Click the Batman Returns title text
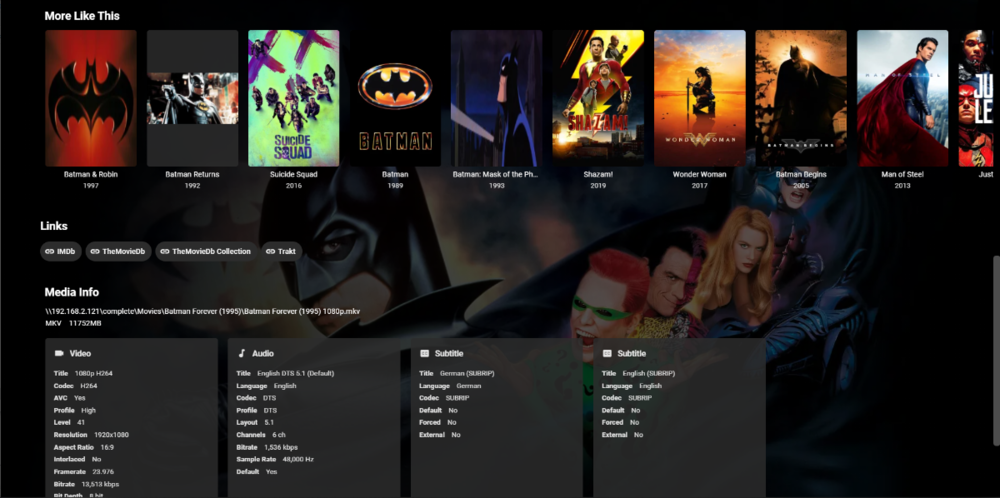The image size is (1000, 498). [193, 174]
